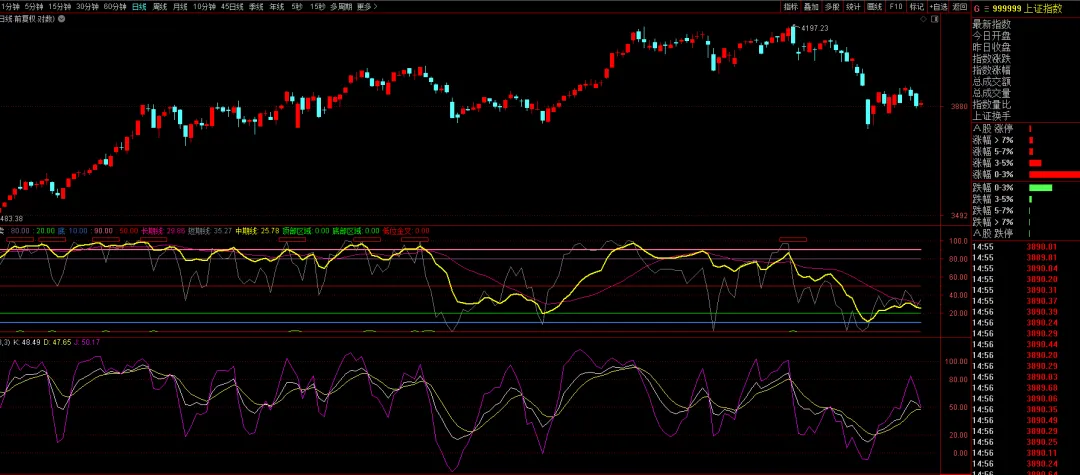Toggle the side panel layout icon
The height and width of the screenshot is (475, 1080).
(934, 20)
